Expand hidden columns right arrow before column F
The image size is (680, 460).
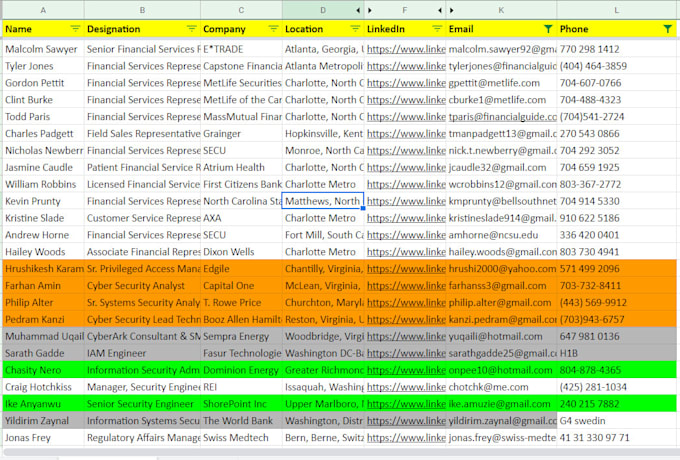tap(370, 10)
